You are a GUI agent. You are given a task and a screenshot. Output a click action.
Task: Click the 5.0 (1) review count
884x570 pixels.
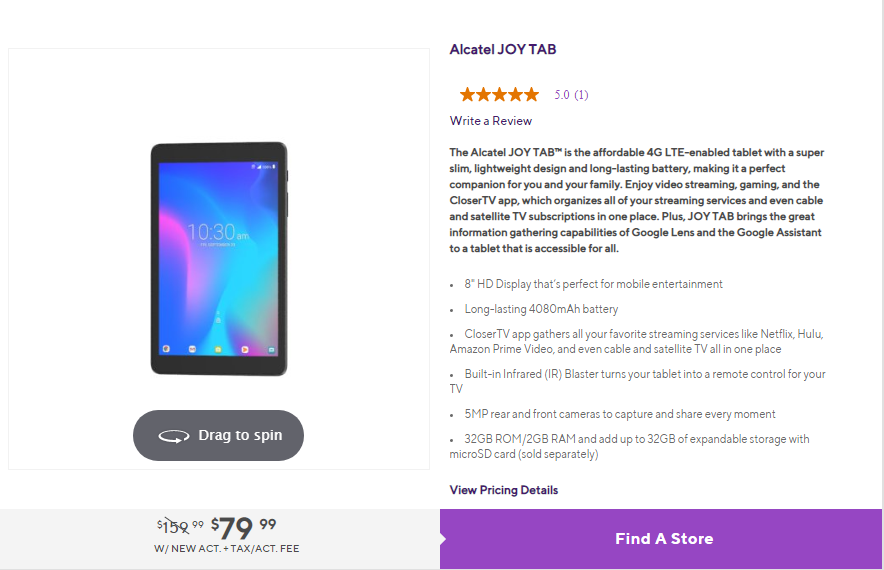pyautogui.click(x=571, y=95)
